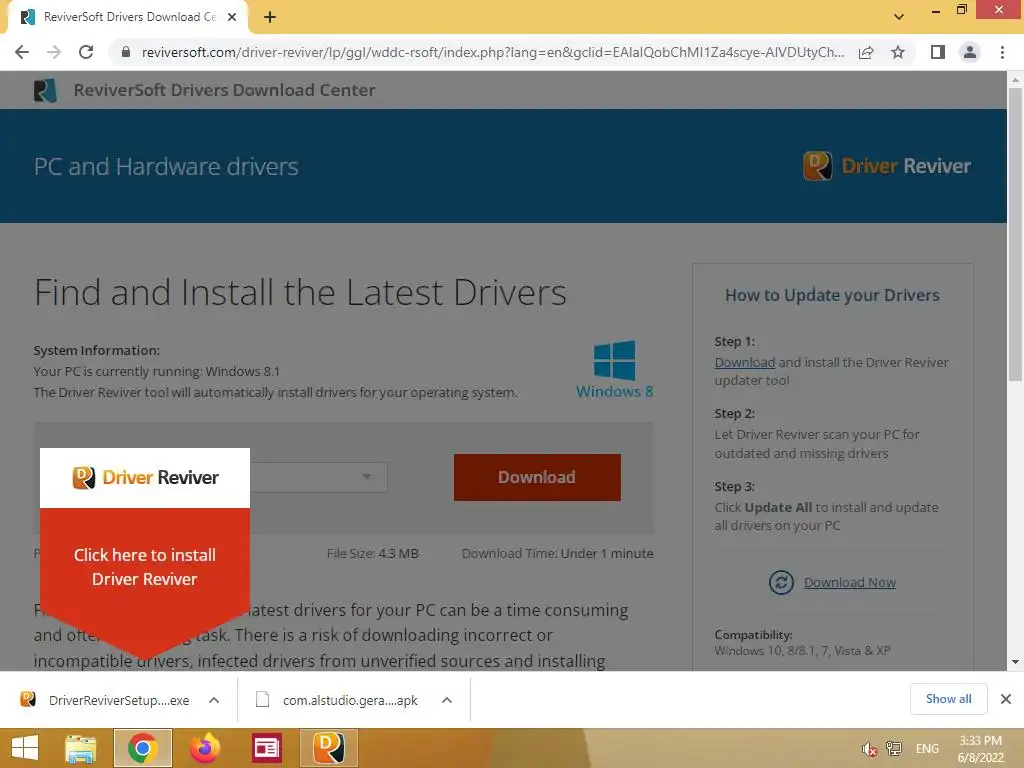
Task: Click the Download Now link
Action: 850,582
